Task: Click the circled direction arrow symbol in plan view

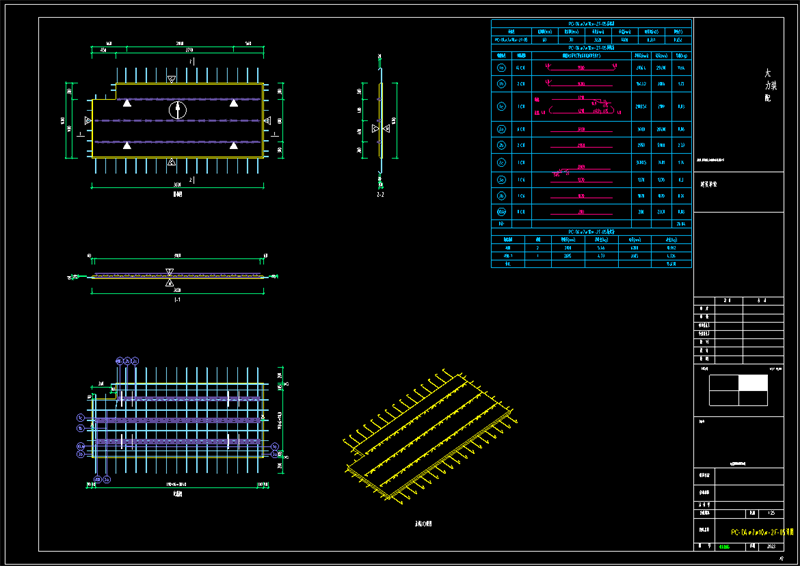Action: 178,110
